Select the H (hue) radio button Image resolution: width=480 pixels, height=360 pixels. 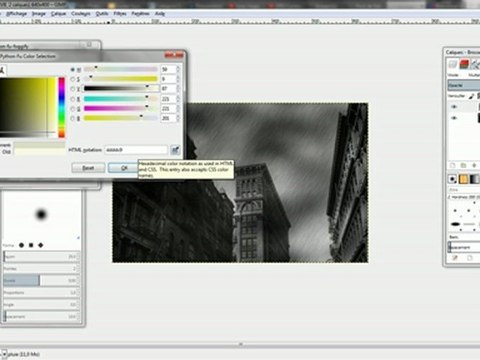73,70
